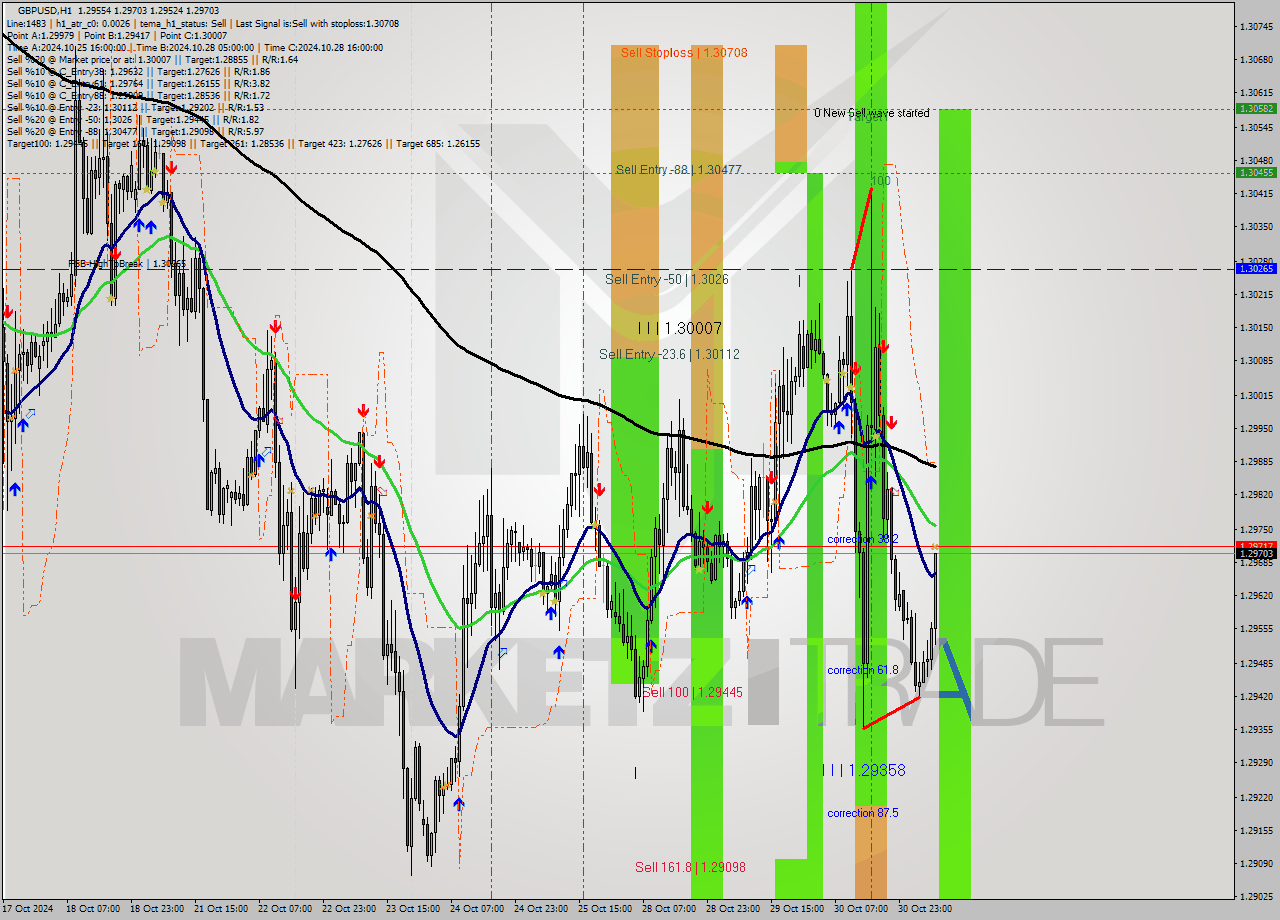The width and height of the screenshot is (1280, 920).
Task: Click the 1.30745 price axis value
Action: [x=1256, y=26]
